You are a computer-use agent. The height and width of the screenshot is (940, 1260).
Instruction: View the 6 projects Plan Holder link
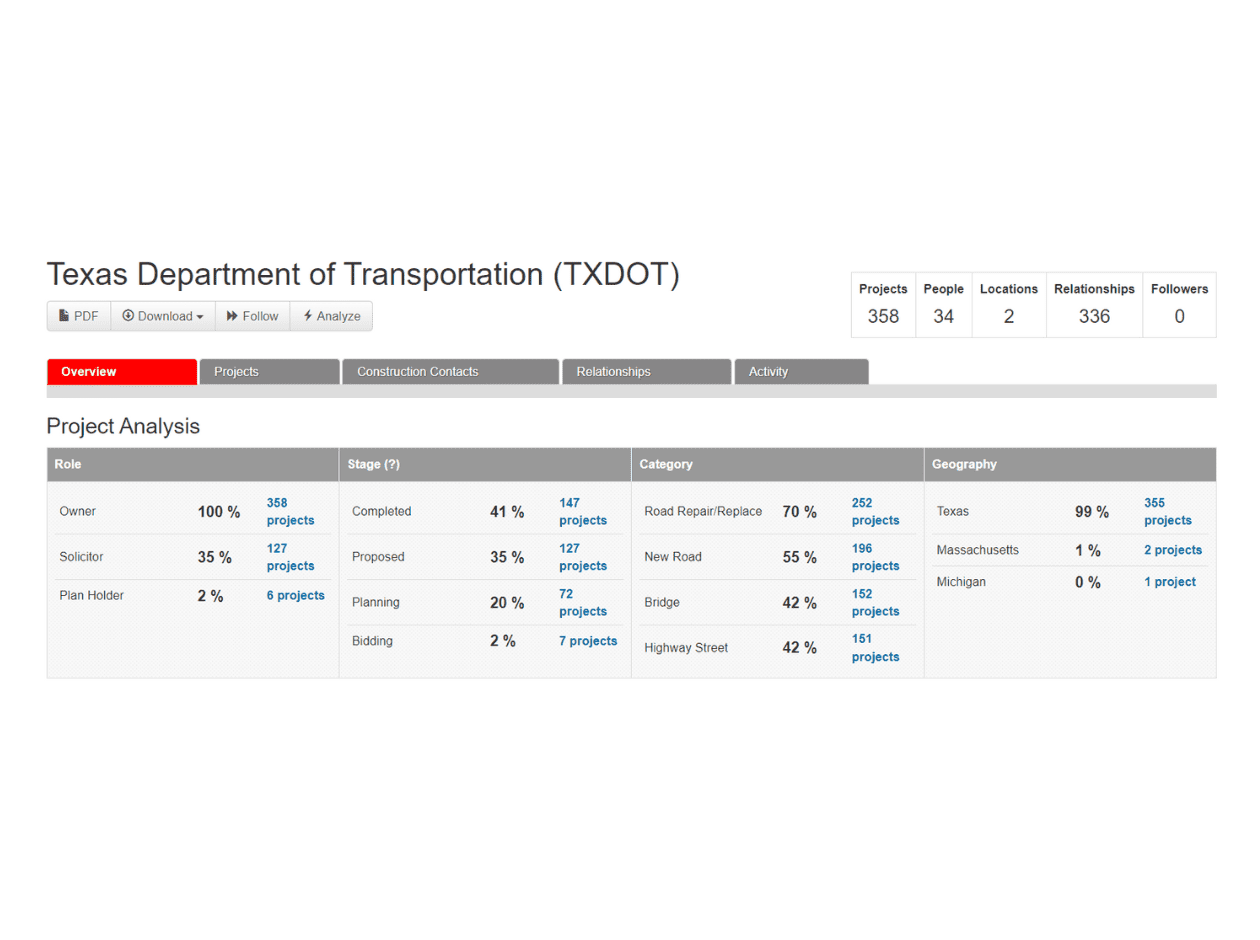point(295,595)
